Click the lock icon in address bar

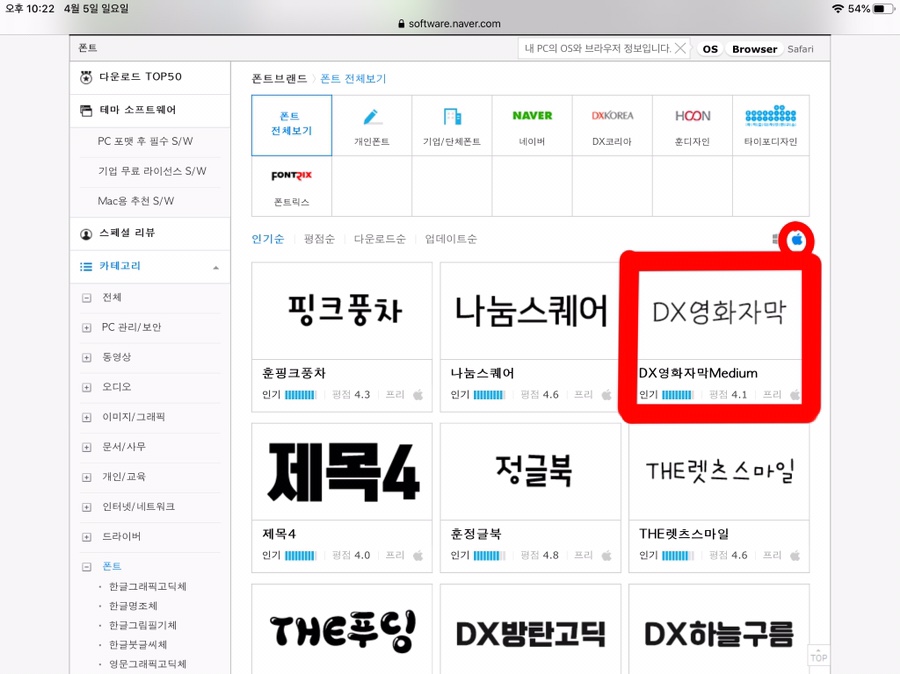[401, 24]
